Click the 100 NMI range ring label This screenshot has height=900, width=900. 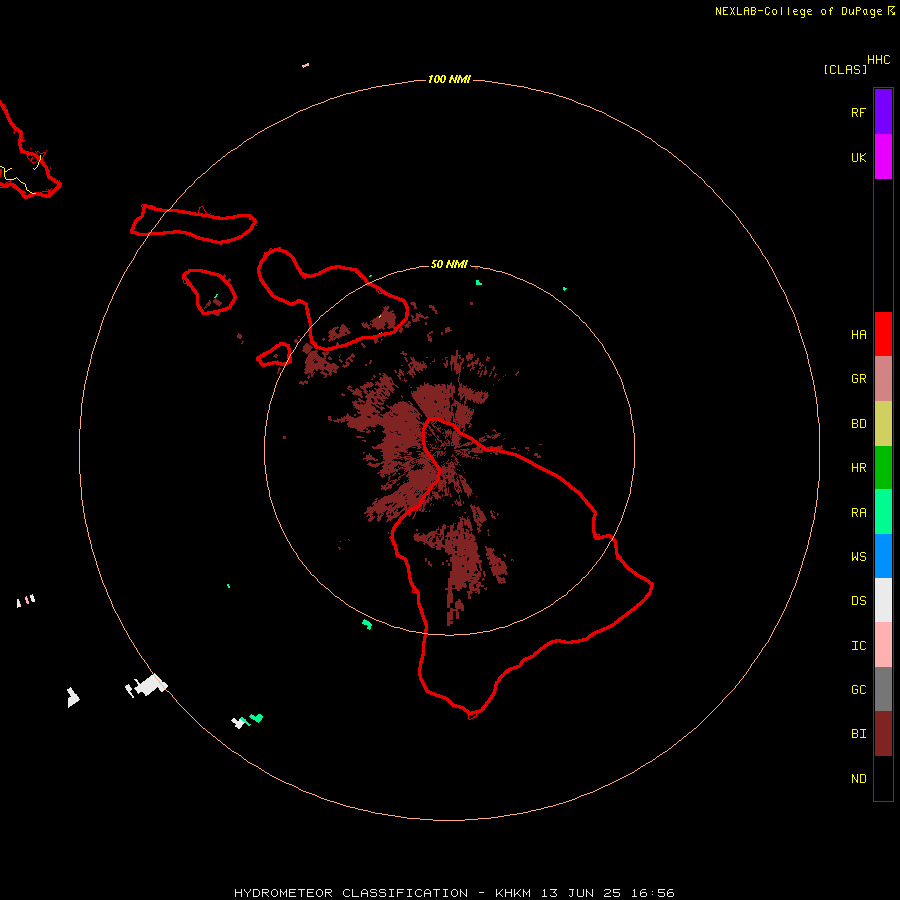(x=449, y=79)
